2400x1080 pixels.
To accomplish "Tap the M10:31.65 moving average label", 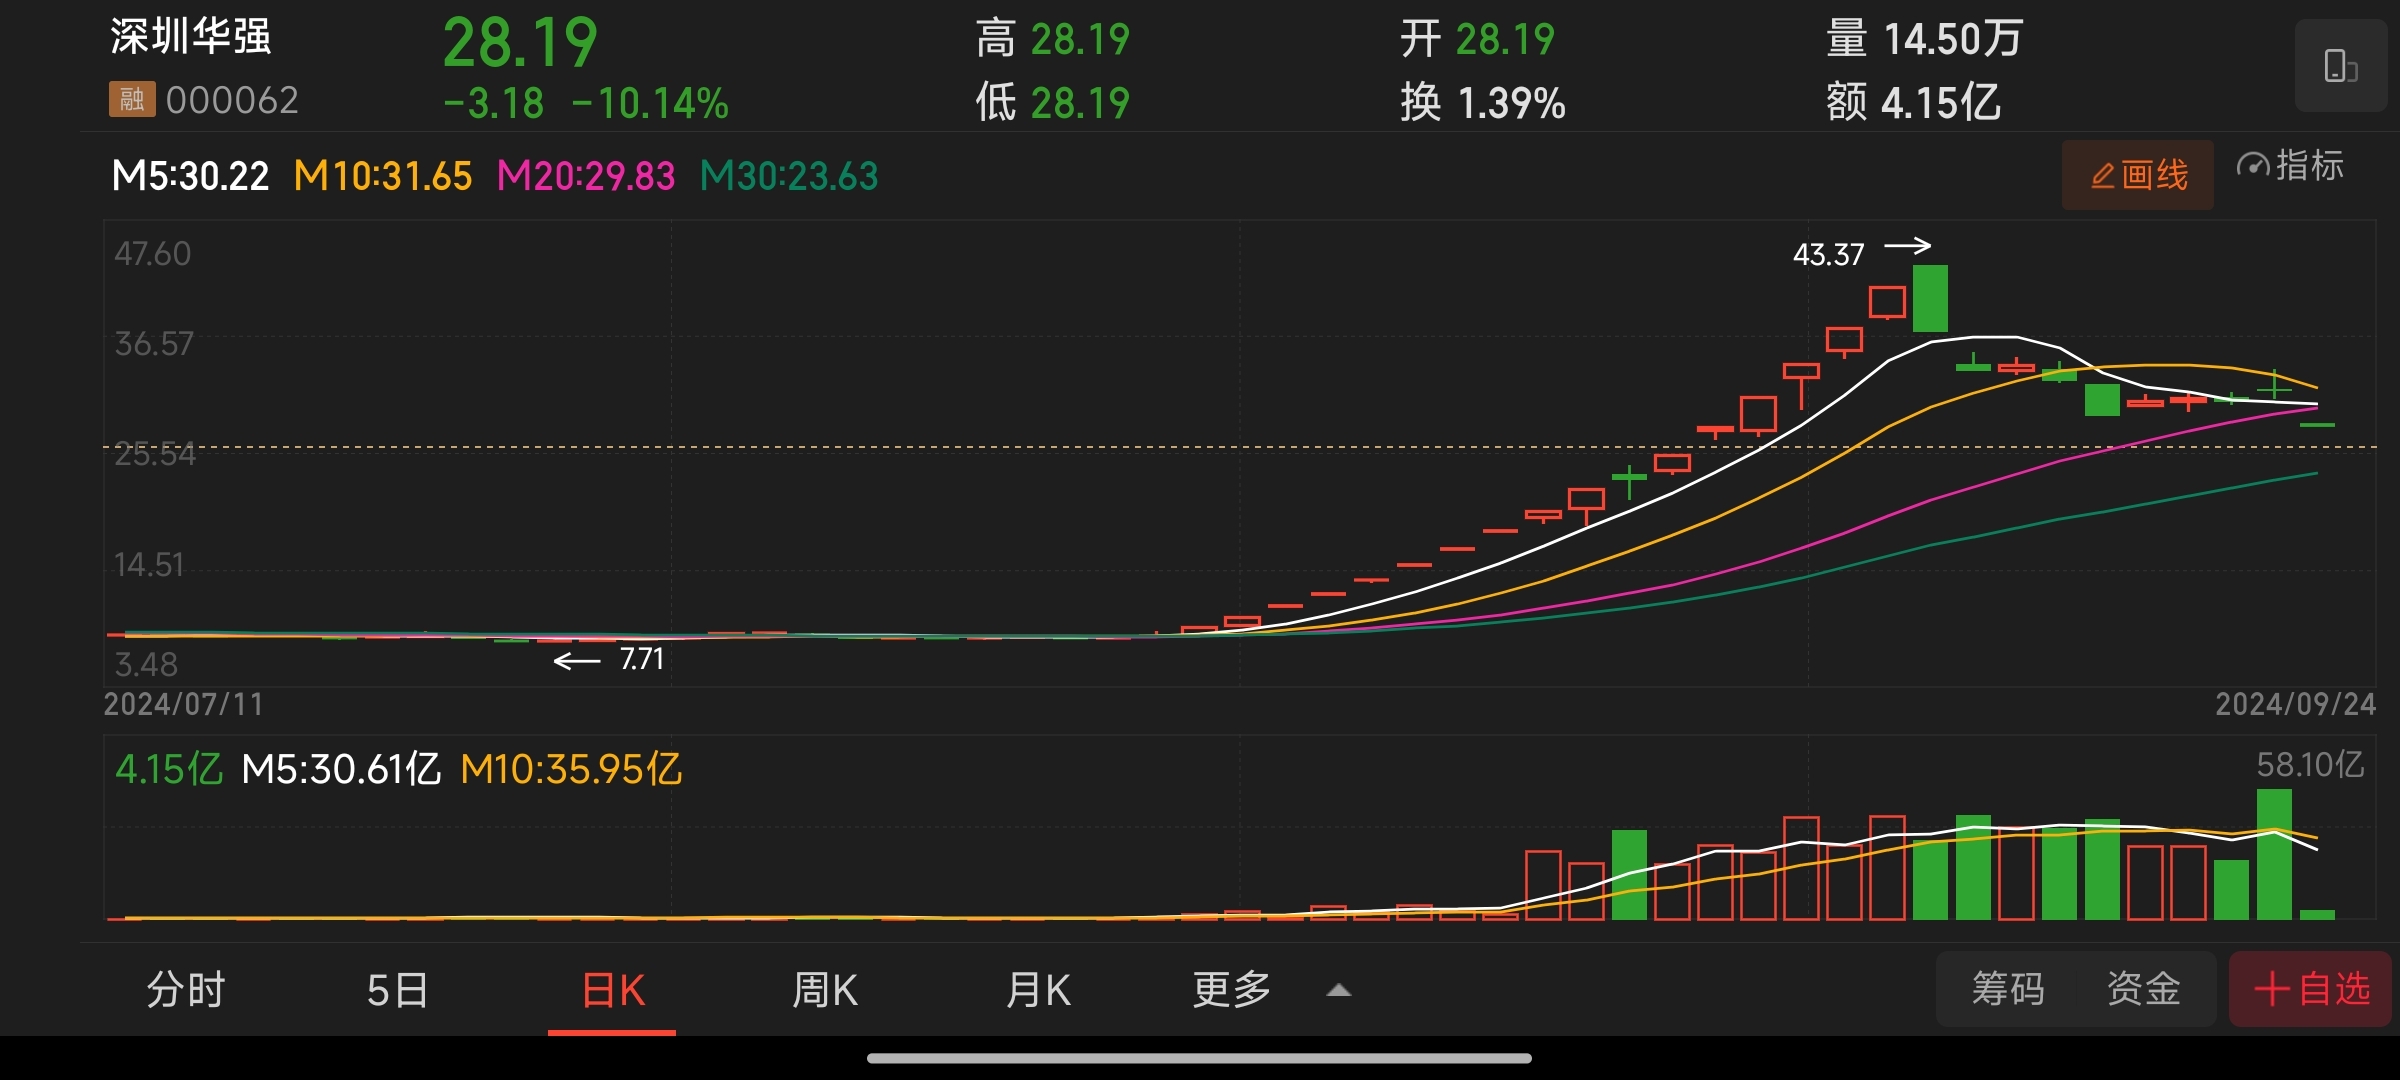I will 382,176.
